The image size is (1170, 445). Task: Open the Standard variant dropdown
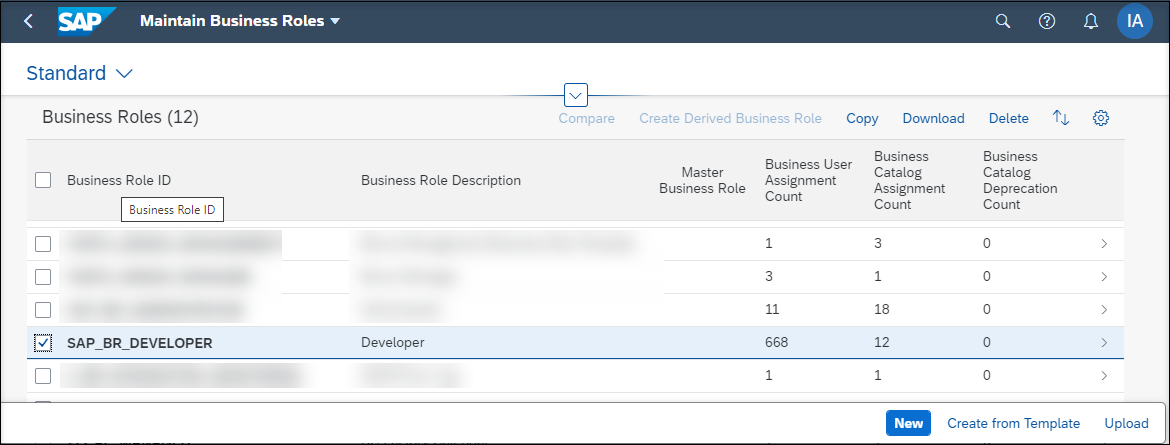(79, 73)
